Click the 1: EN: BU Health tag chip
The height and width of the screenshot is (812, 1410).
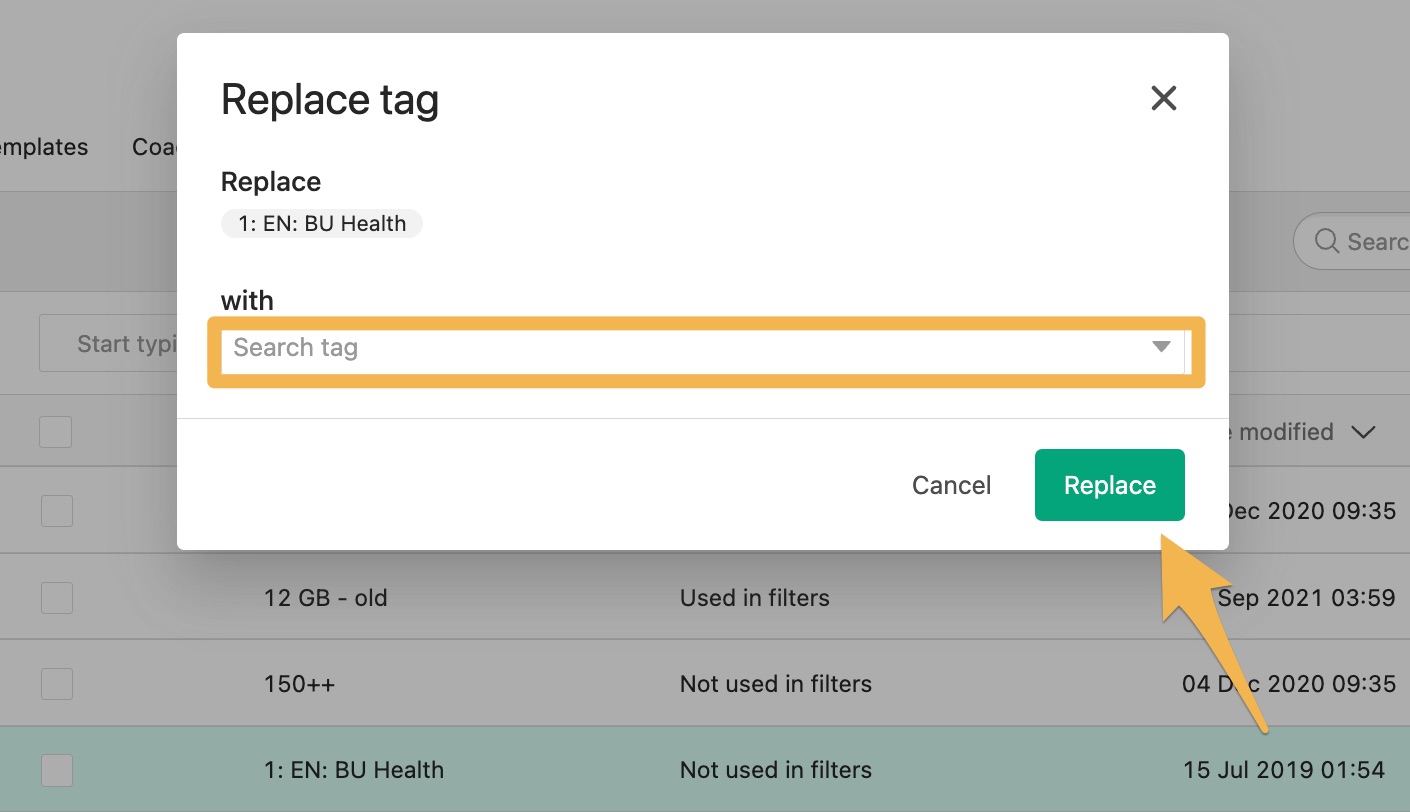[322, 224]
